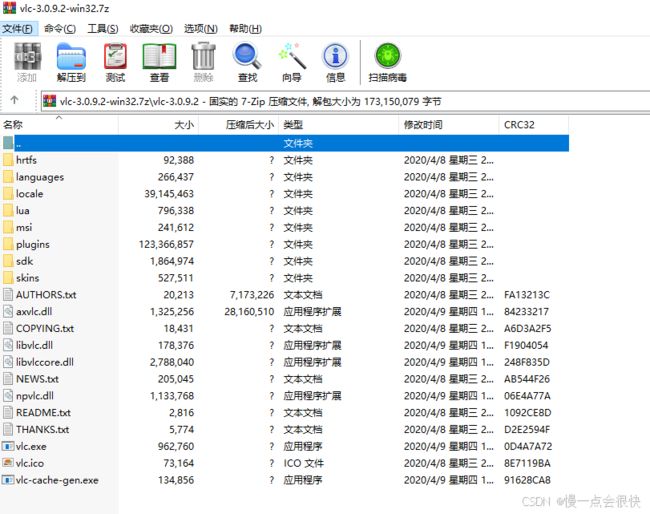Select the lua folder icon

(8, 211)
